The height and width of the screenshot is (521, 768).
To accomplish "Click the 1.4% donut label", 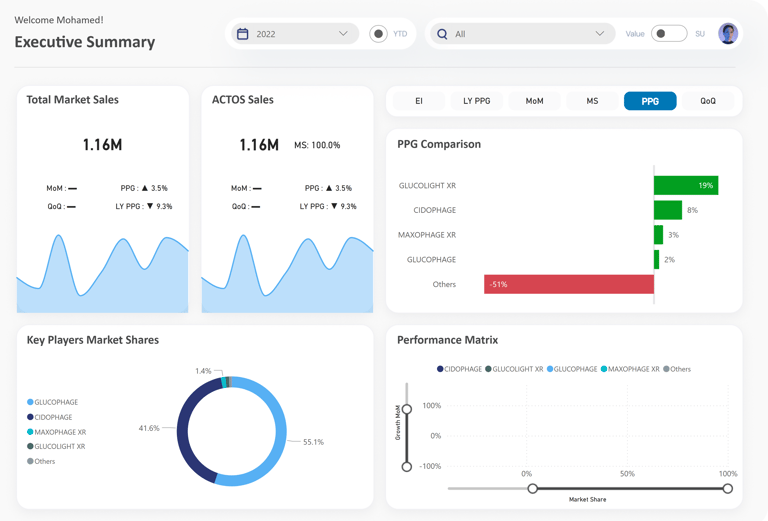I will (203, 371).
